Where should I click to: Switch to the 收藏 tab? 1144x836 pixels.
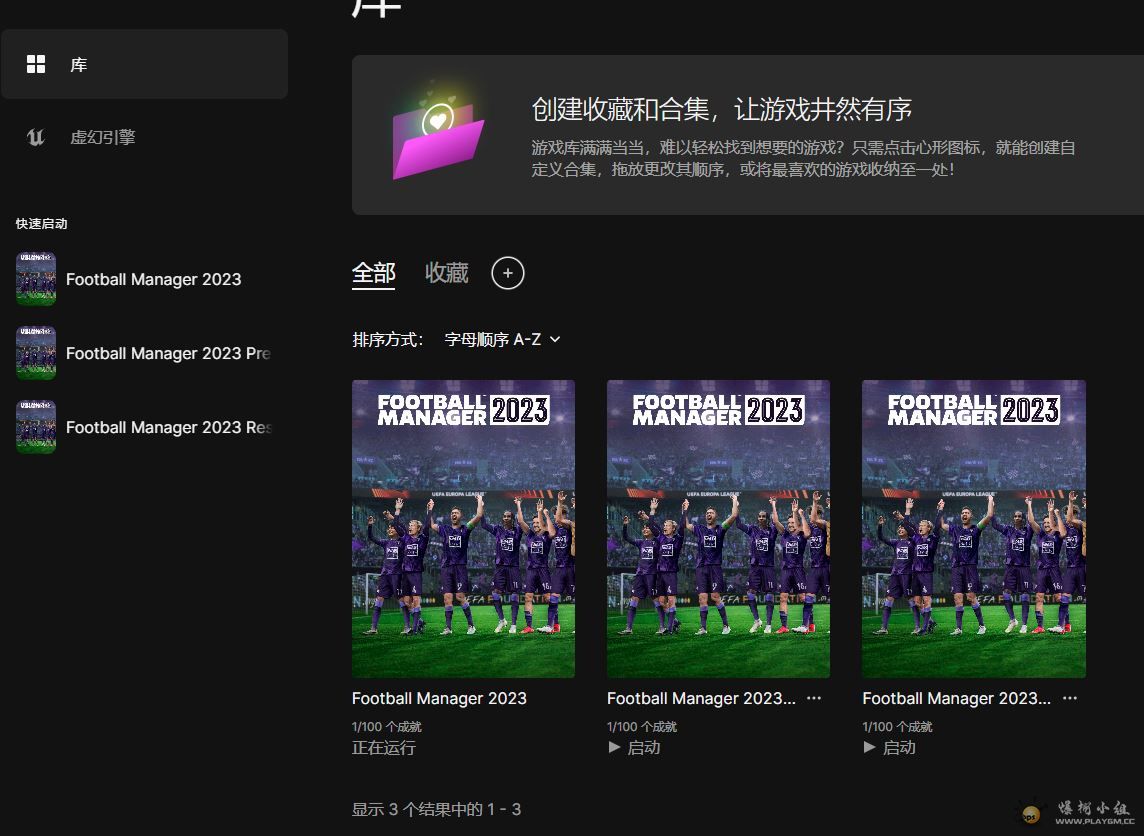pos(446,273)
